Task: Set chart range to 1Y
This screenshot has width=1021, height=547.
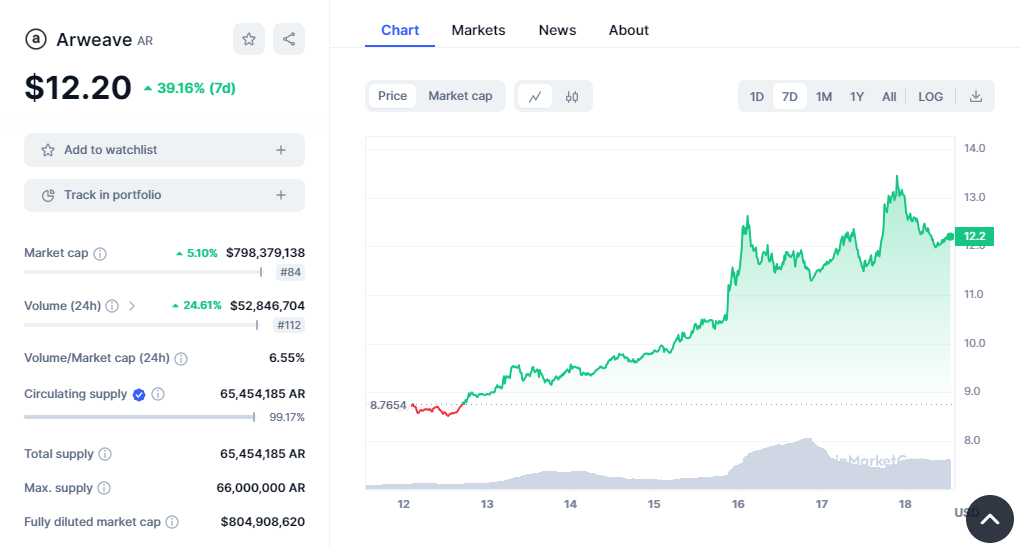Action: tap(857, 96)
